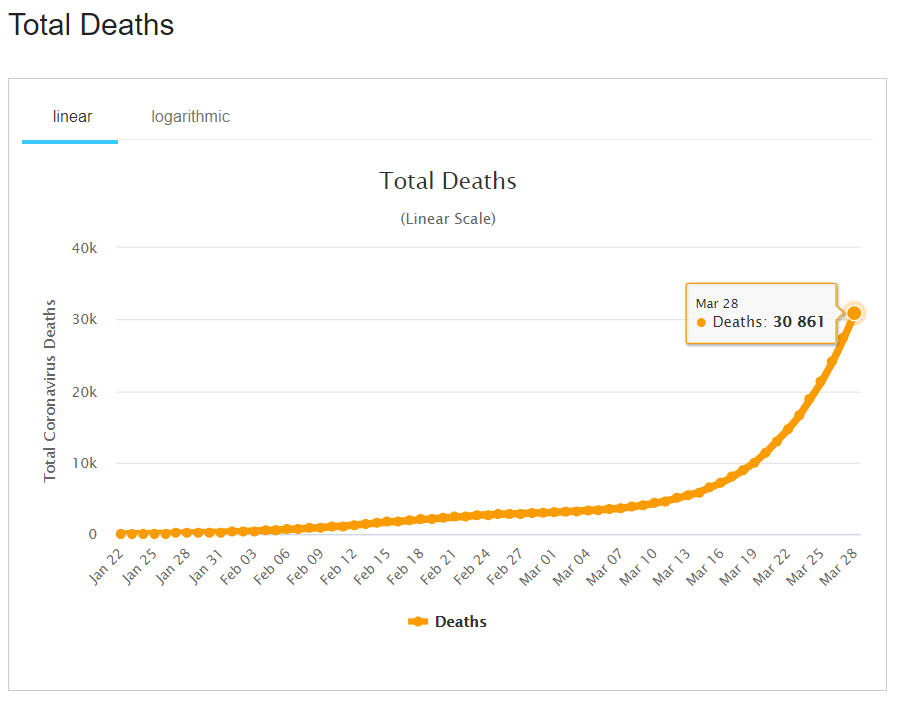Click the Mar 28 tooltip box
Viewport: 899px width, 707px height.
pyautogui.click(x=760, y=313)
